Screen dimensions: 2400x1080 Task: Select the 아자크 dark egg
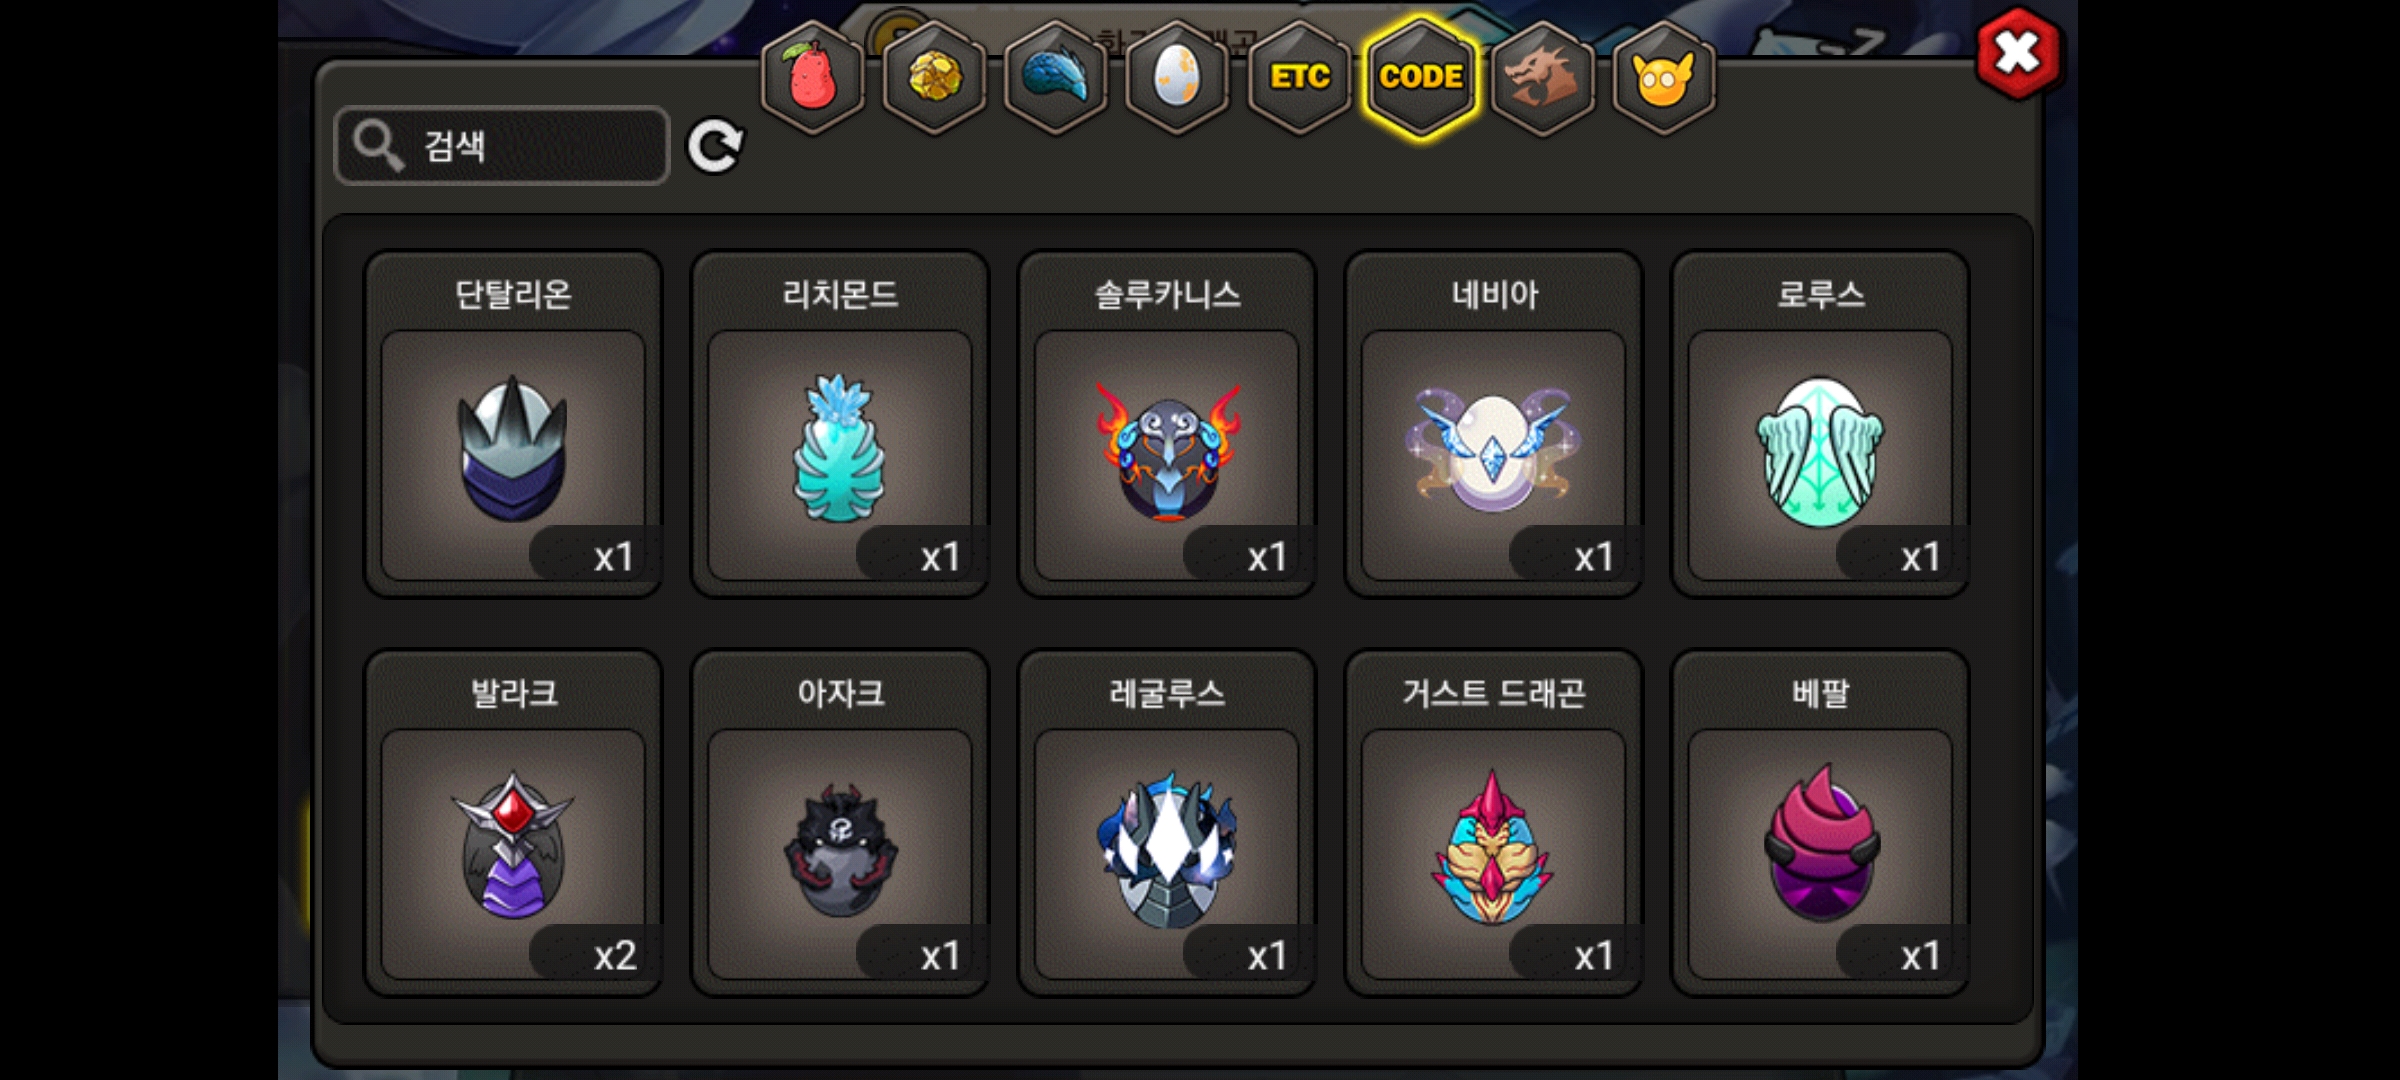pyautogui.click(x=840, y=823)
